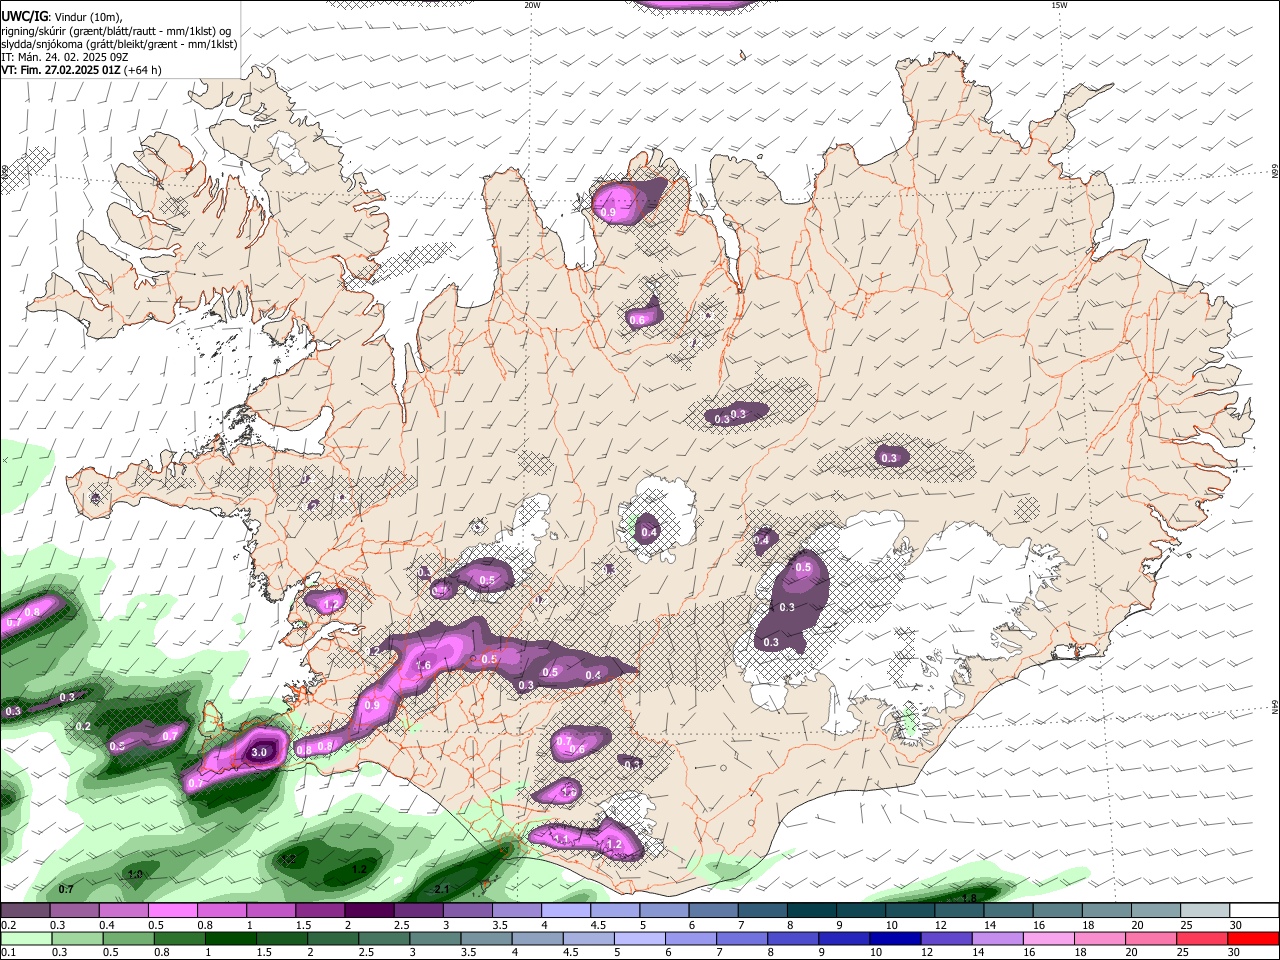This screenshot has height=960, width=1280.
Task: Click the '64N' latitude label
Action: coord(1275,707)
